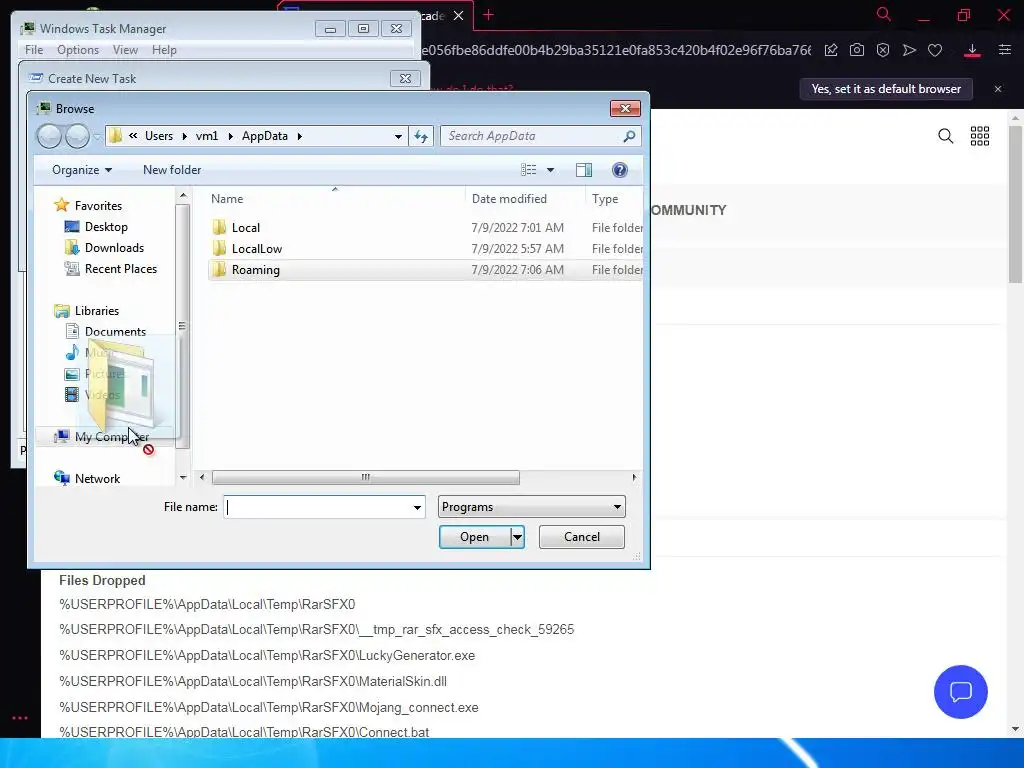Click the File name input field

pos(317,507)
